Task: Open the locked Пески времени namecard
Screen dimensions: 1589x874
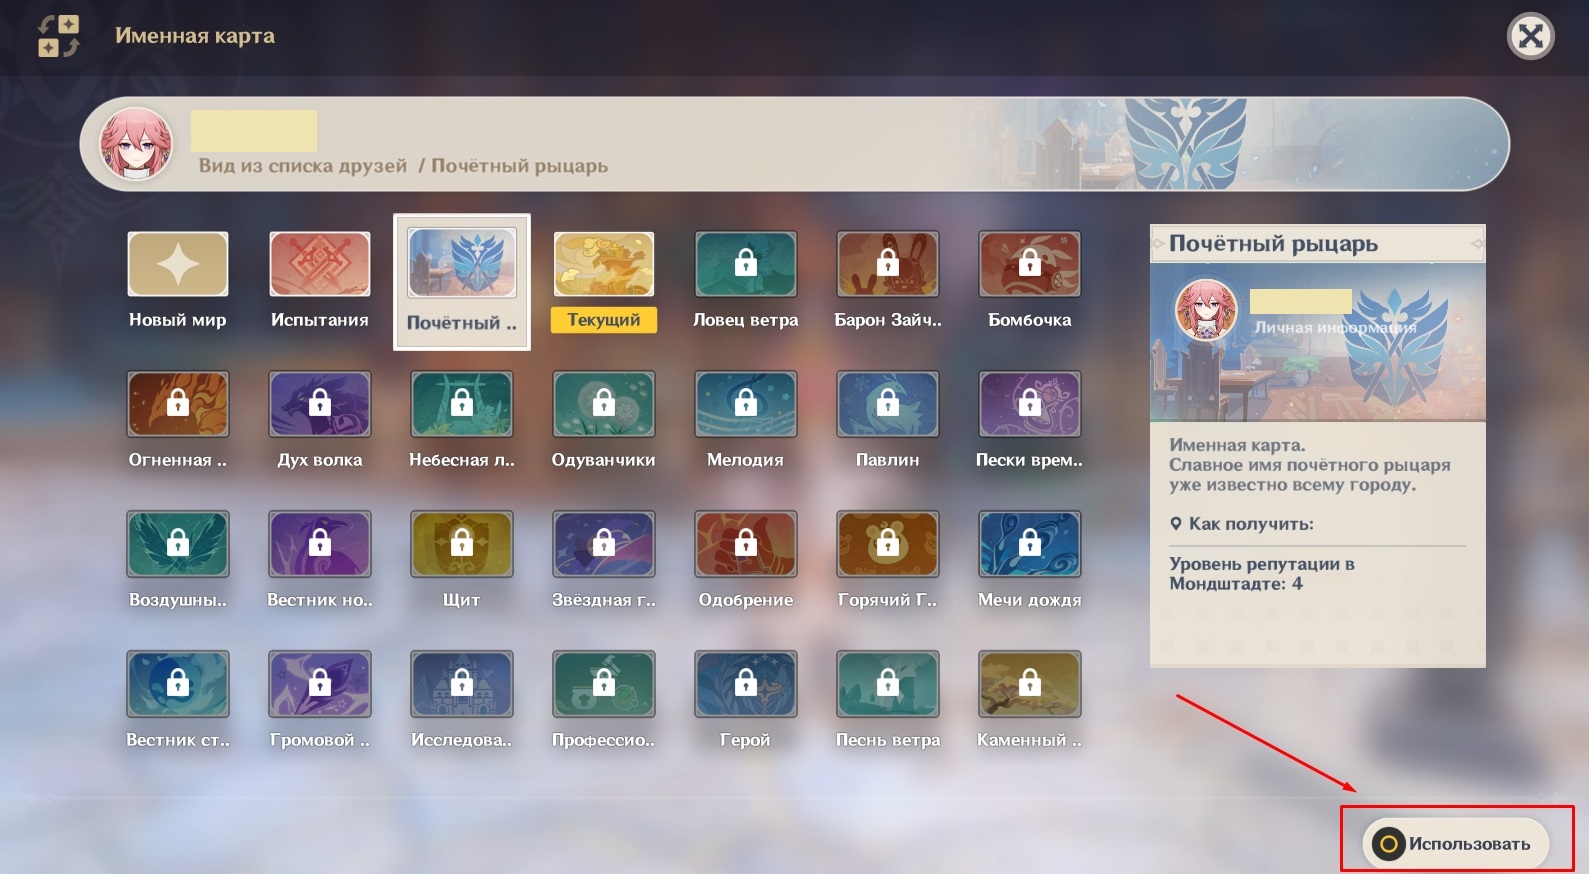Action: (1030, 404)
